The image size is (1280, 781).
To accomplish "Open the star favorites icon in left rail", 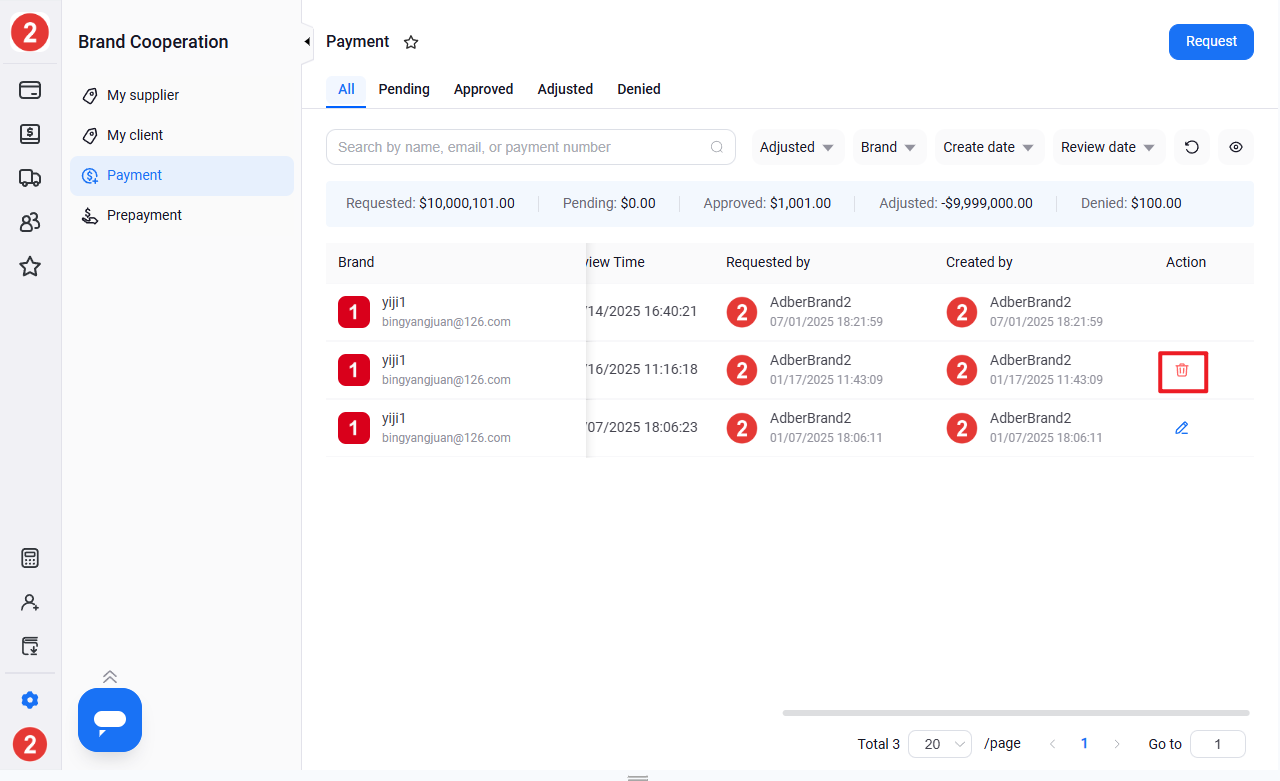I will (x=30, y=266).
